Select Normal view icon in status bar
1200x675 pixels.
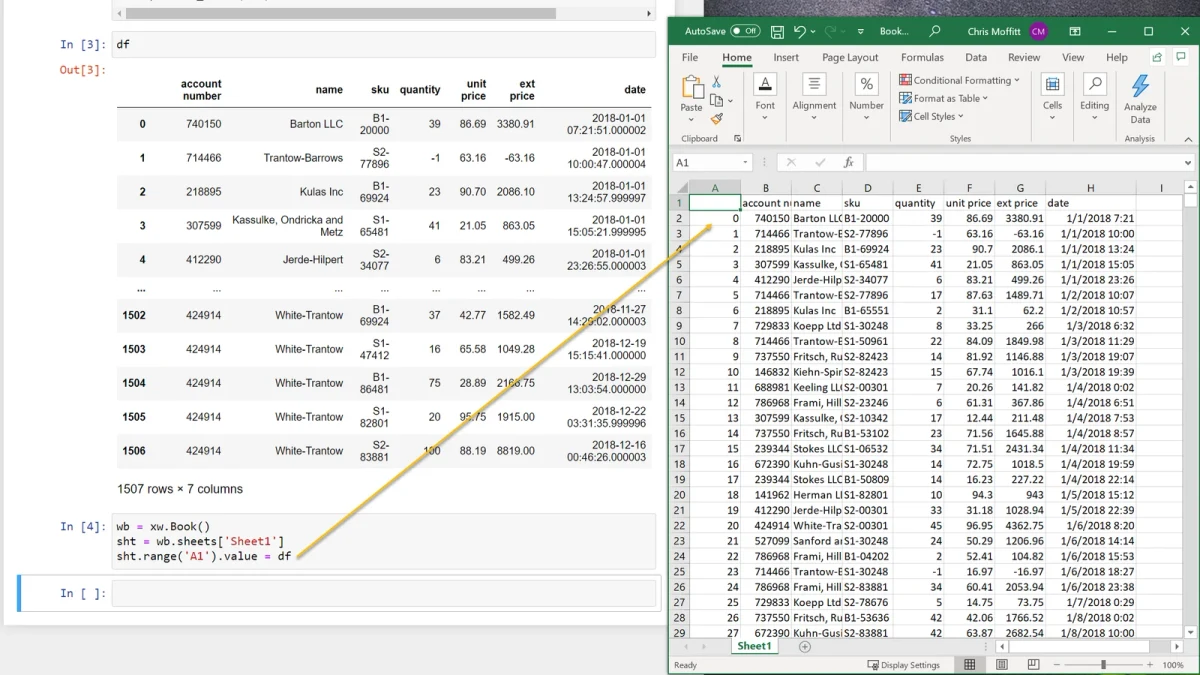969,665
